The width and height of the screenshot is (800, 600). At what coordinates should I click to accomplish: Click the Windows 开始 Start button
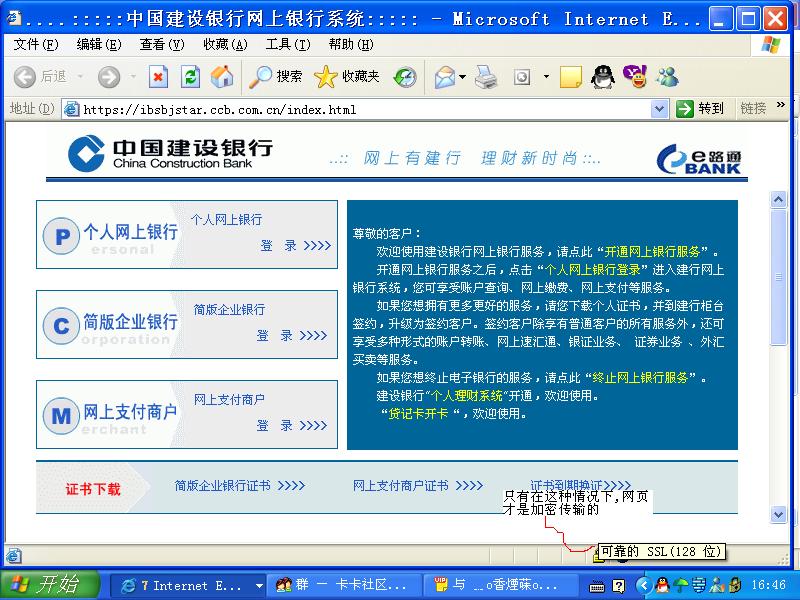(x=50, y=585)
